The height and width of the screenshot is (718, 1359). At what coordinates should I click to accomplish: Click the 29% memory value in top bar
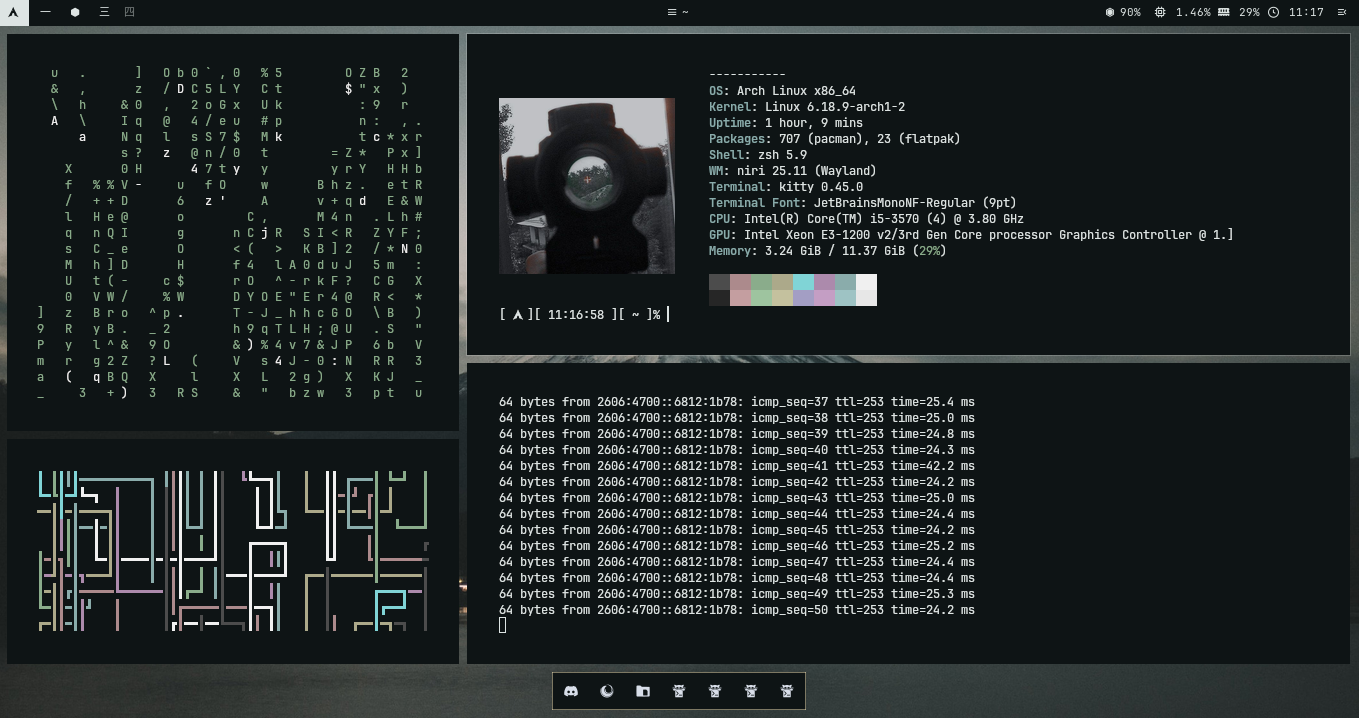click(x=1249, y=12)
